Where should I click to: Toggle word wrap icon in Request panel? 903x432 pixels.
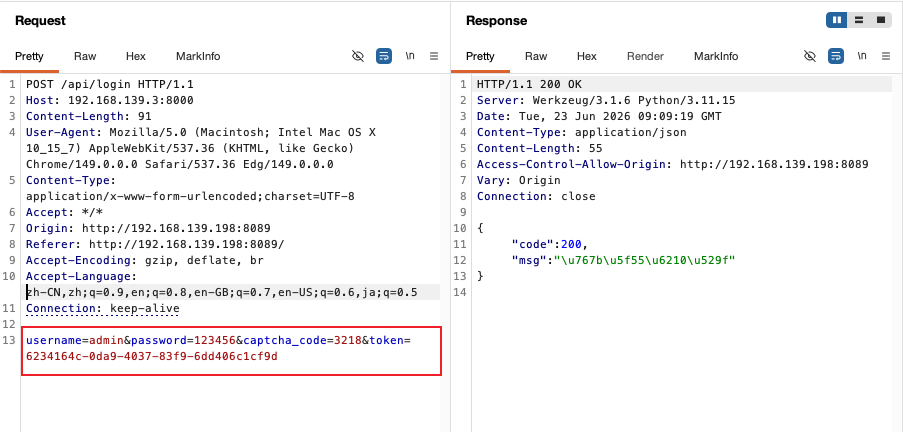(x=384, y=56)
